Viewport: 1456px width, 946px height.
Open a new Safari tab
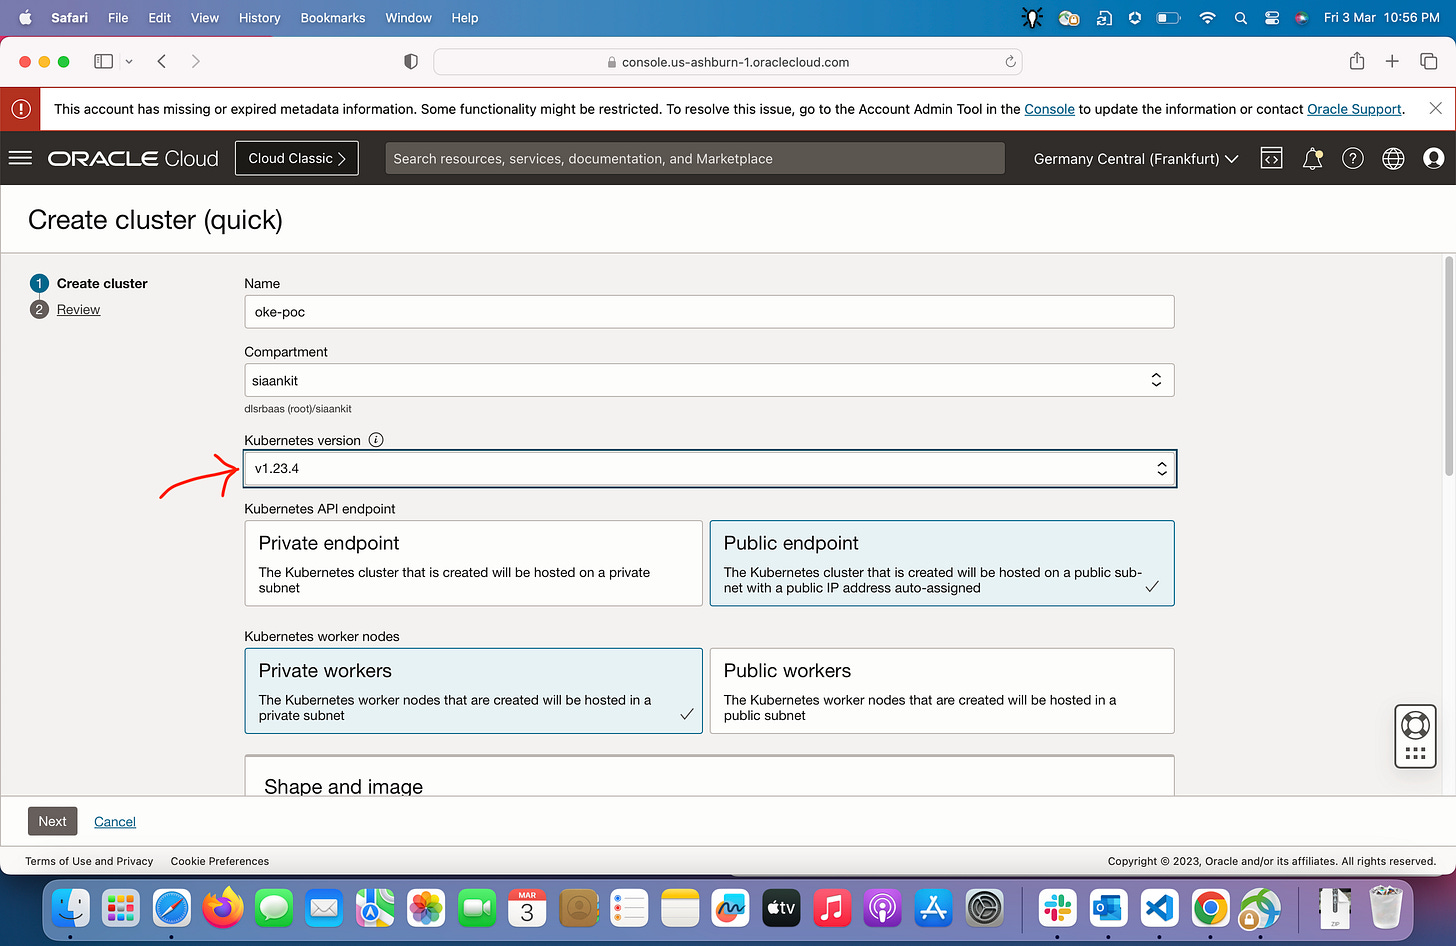1392,61
